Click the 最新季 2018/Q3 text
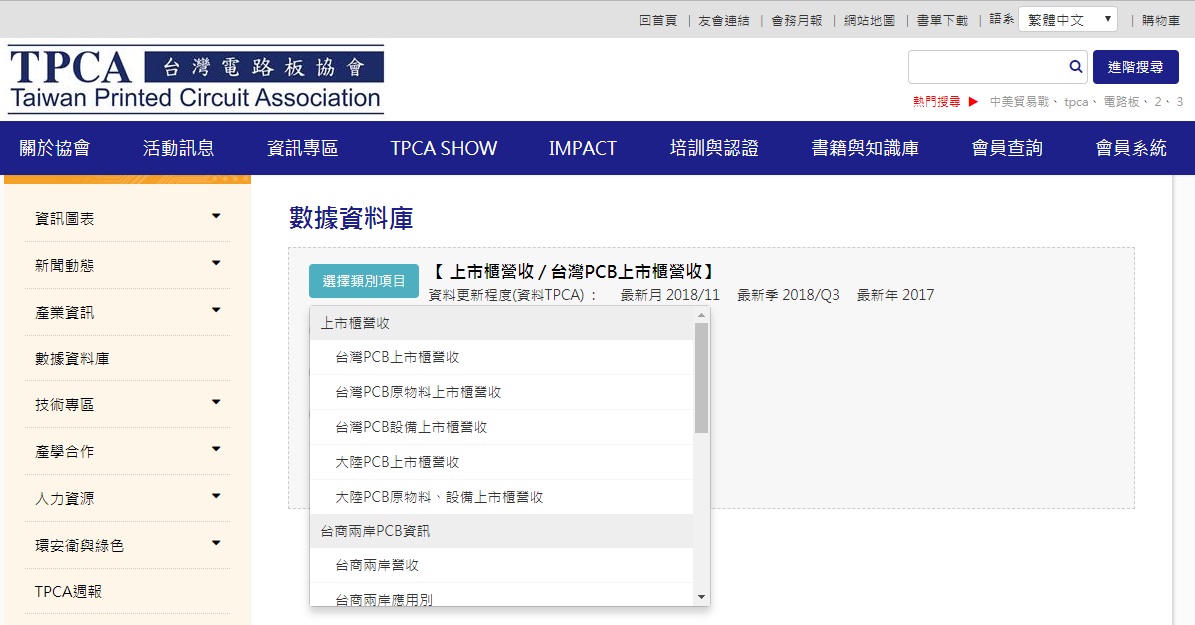This screenshot has width=1195, height=625. click(788, 295)
